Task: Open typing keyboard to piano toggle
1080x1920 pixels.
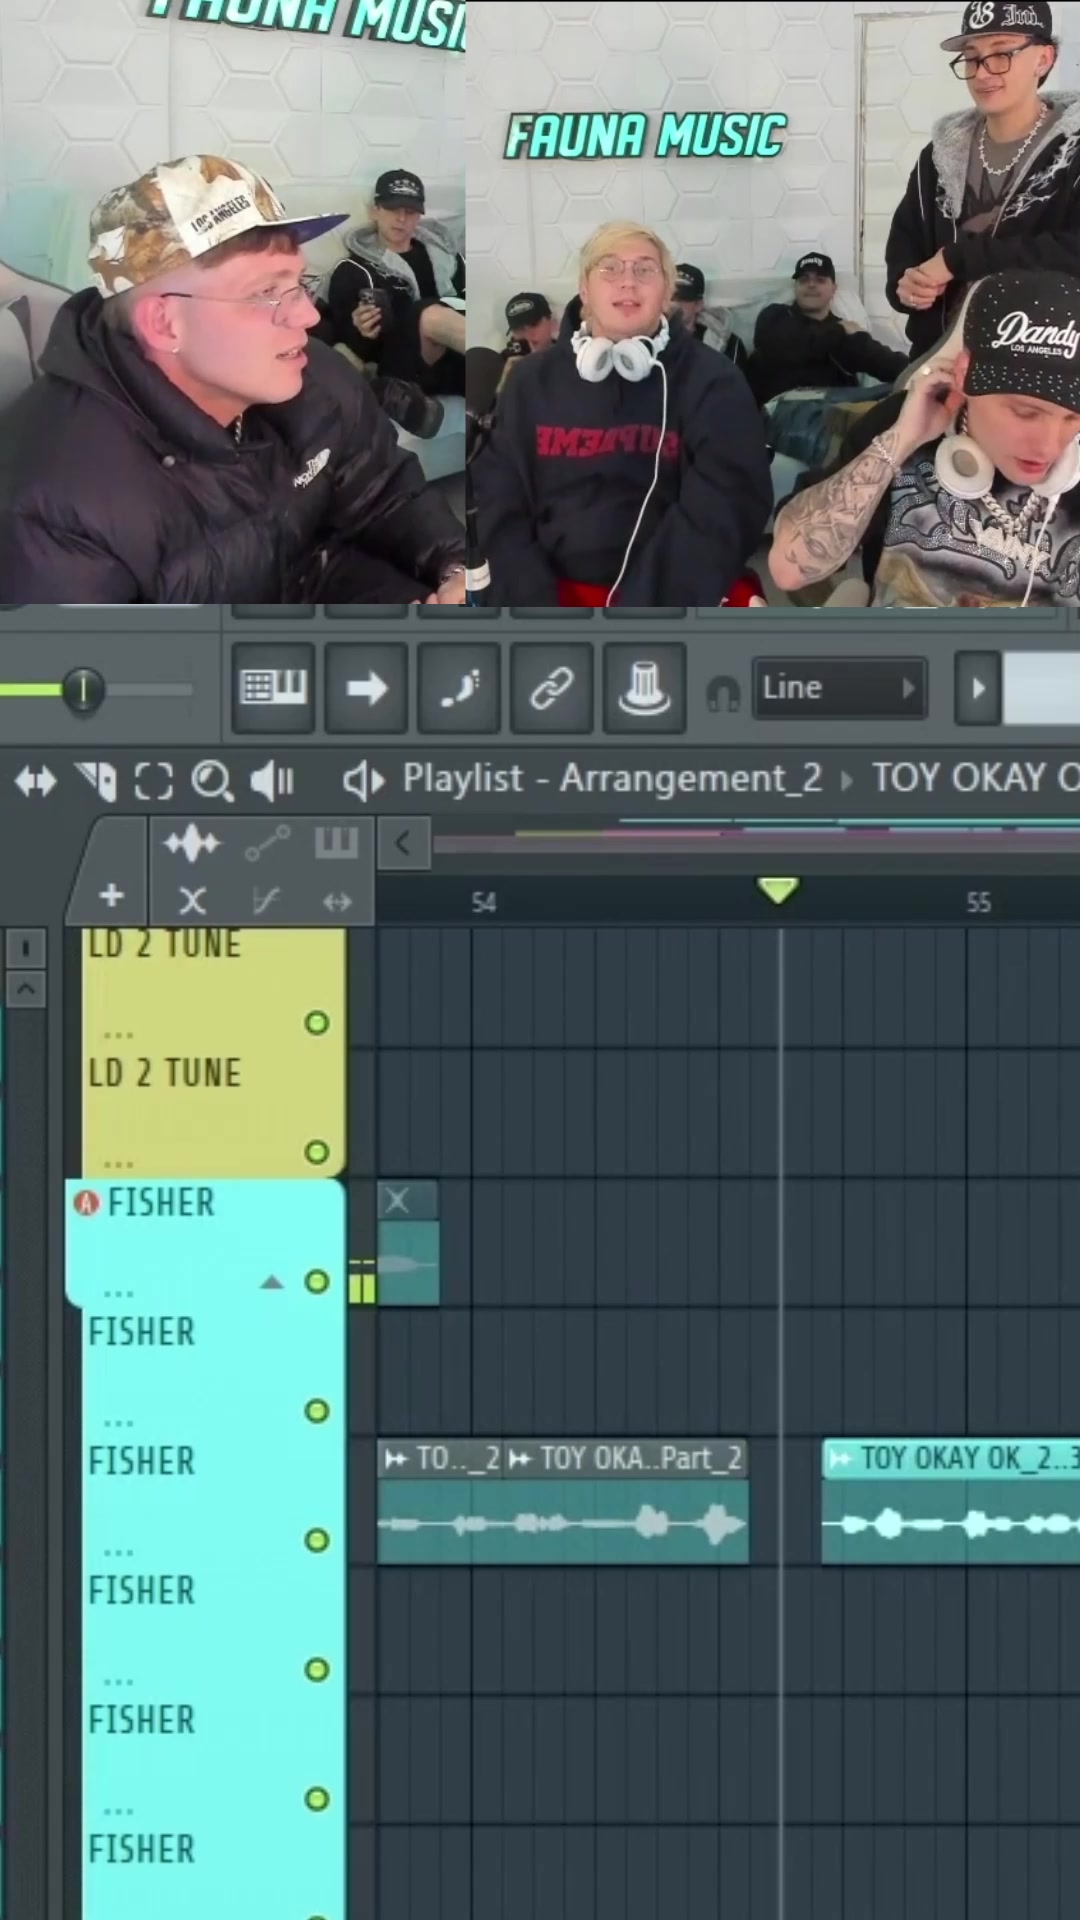Action: point(273,688)
